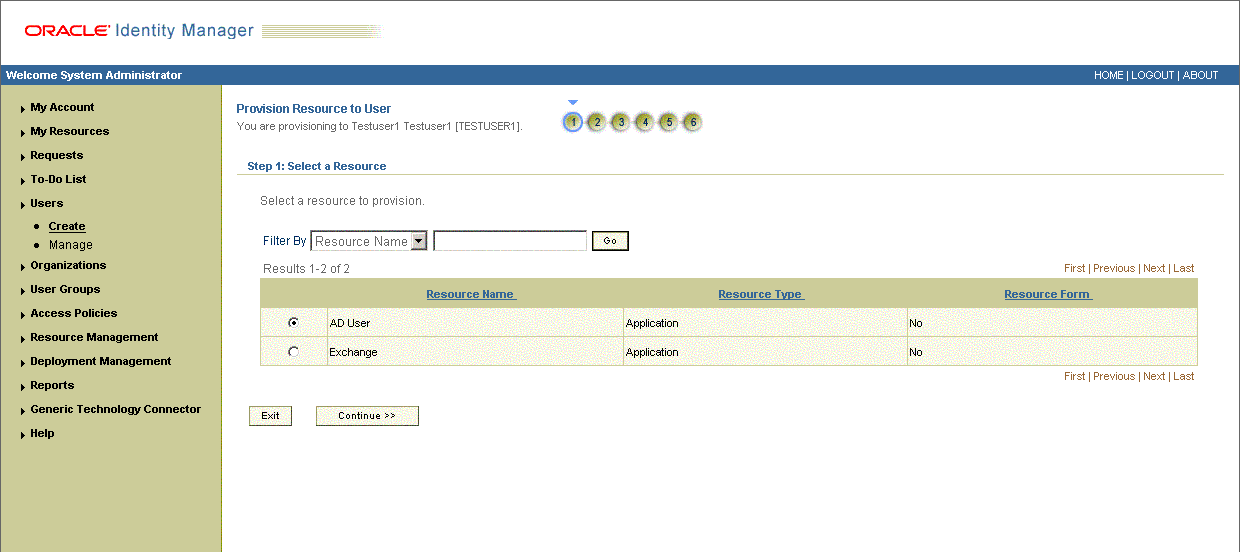Expand the My Resources menu

point(70,131)
